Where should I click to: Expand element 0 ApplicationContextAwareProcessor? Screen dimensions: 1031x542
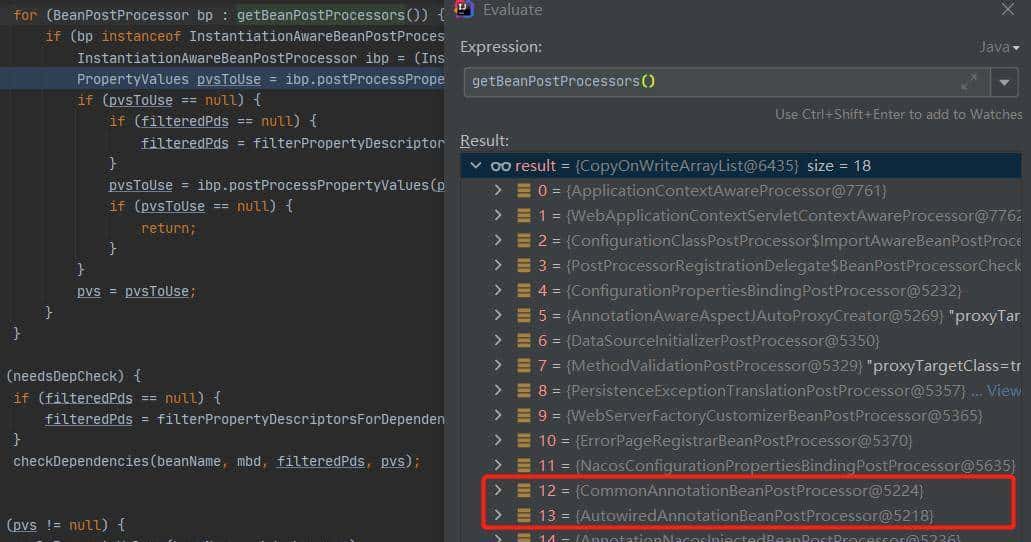click(x=498, y=190)
